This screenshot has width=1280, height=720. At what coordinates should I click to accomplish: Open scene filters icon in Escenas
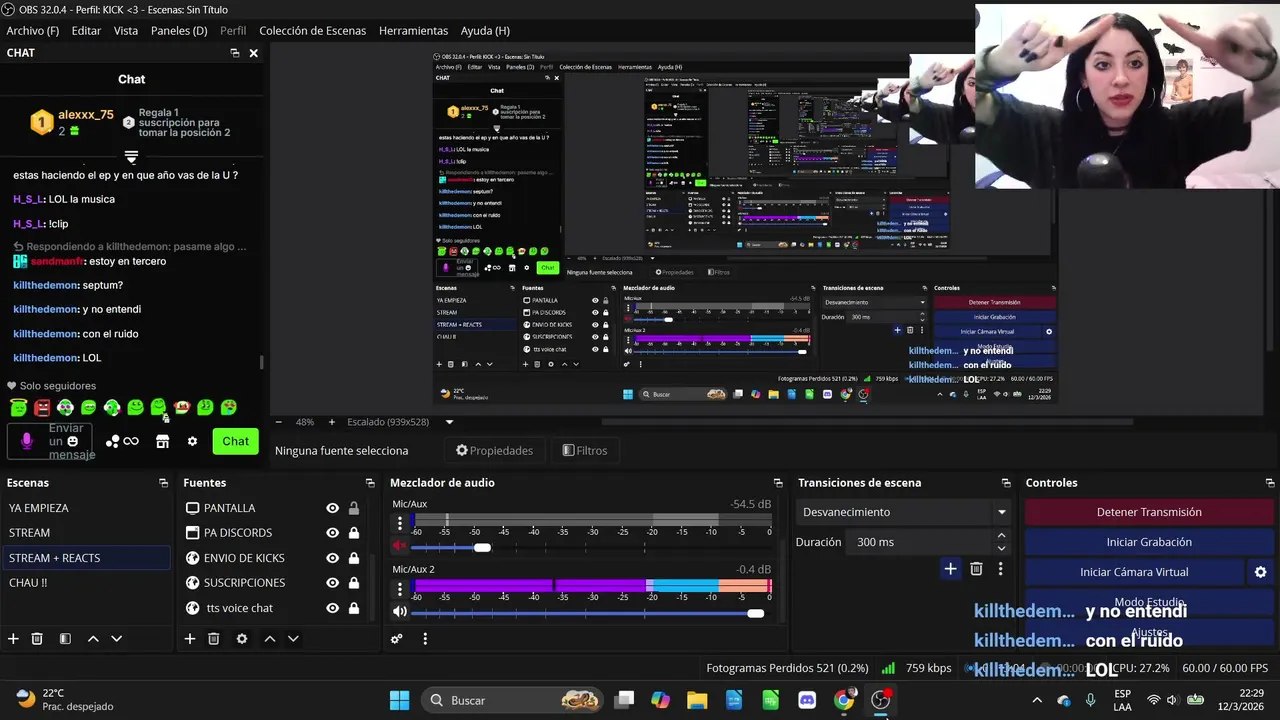[x=65, y=639]
